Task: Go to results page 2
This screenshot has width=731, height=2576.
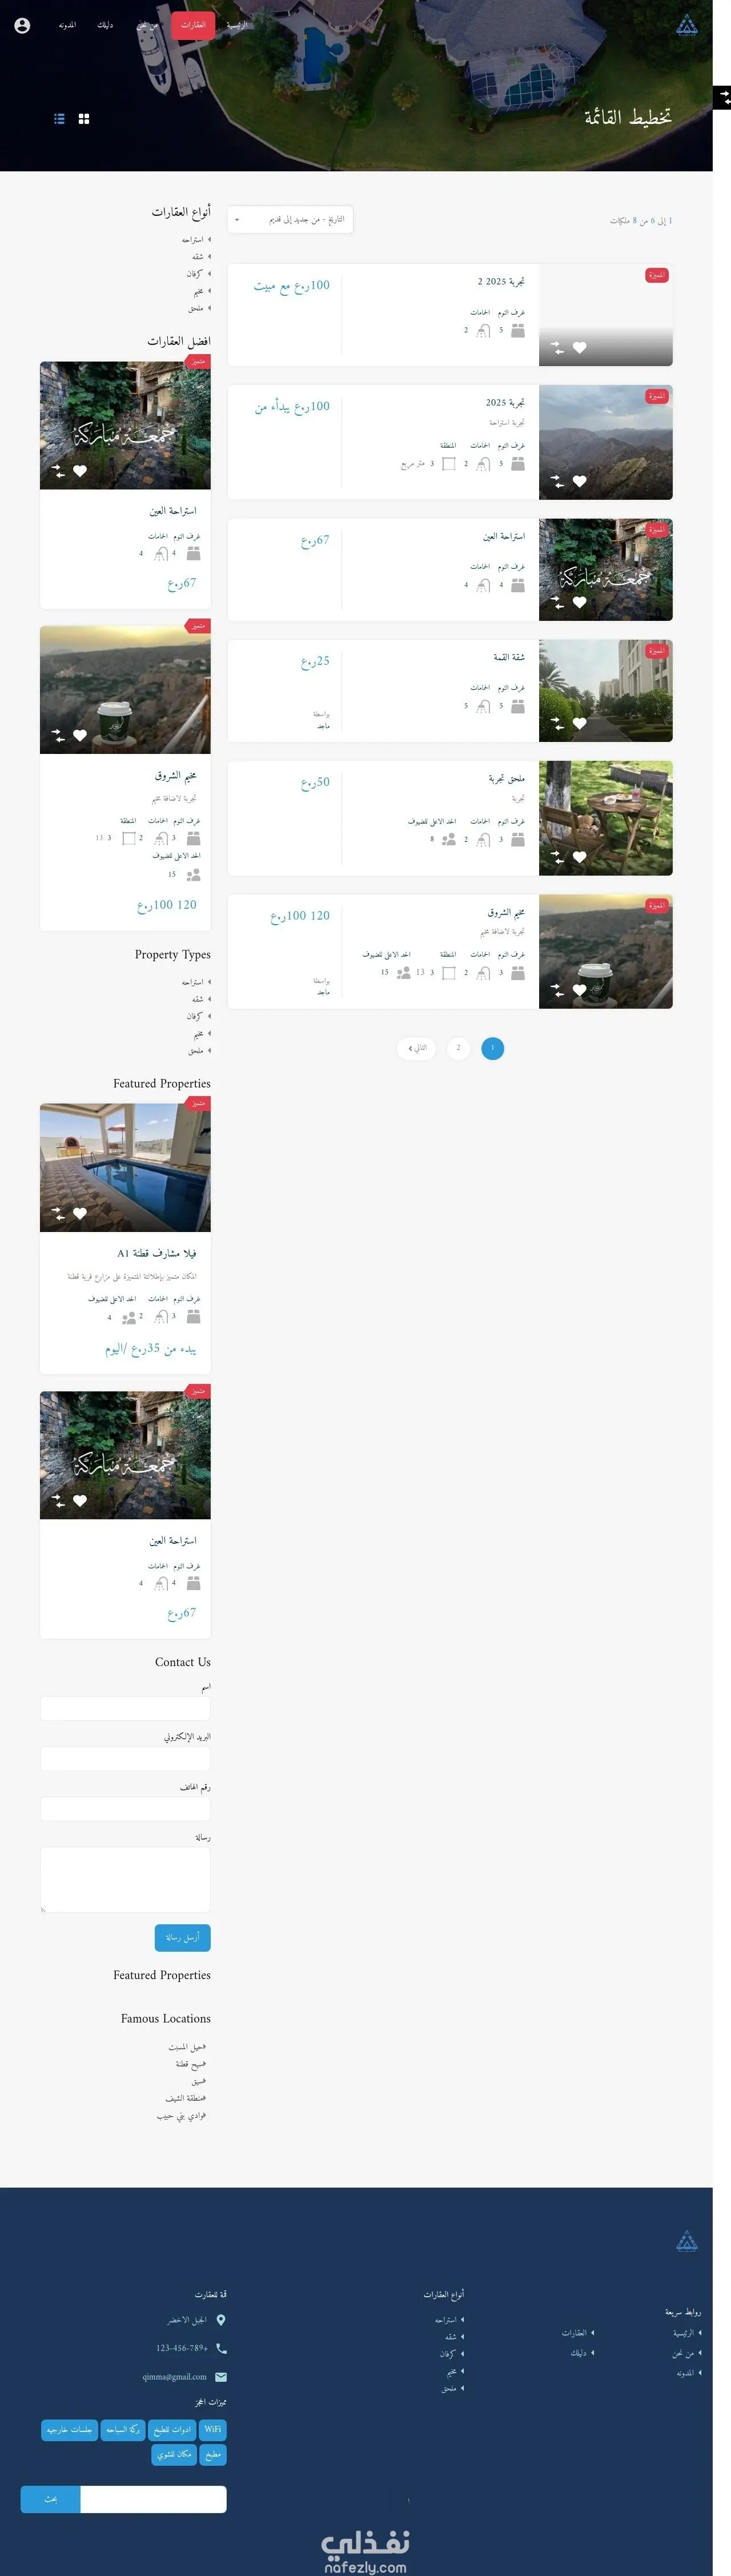Action: click(458, 1048)
